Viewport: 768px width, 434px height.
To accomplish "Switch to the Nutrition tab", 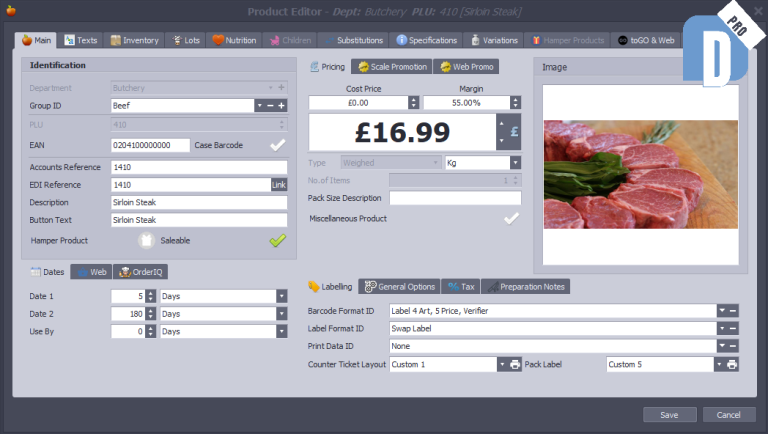I will click(x=233, y=40).
